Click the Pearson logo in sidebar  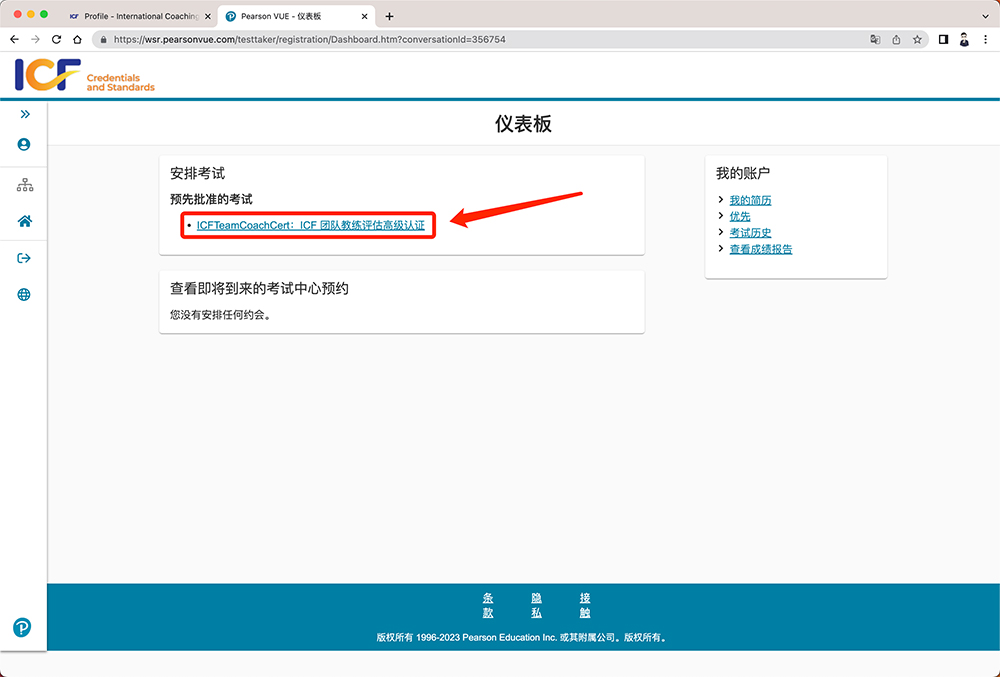tap(22, 627)
